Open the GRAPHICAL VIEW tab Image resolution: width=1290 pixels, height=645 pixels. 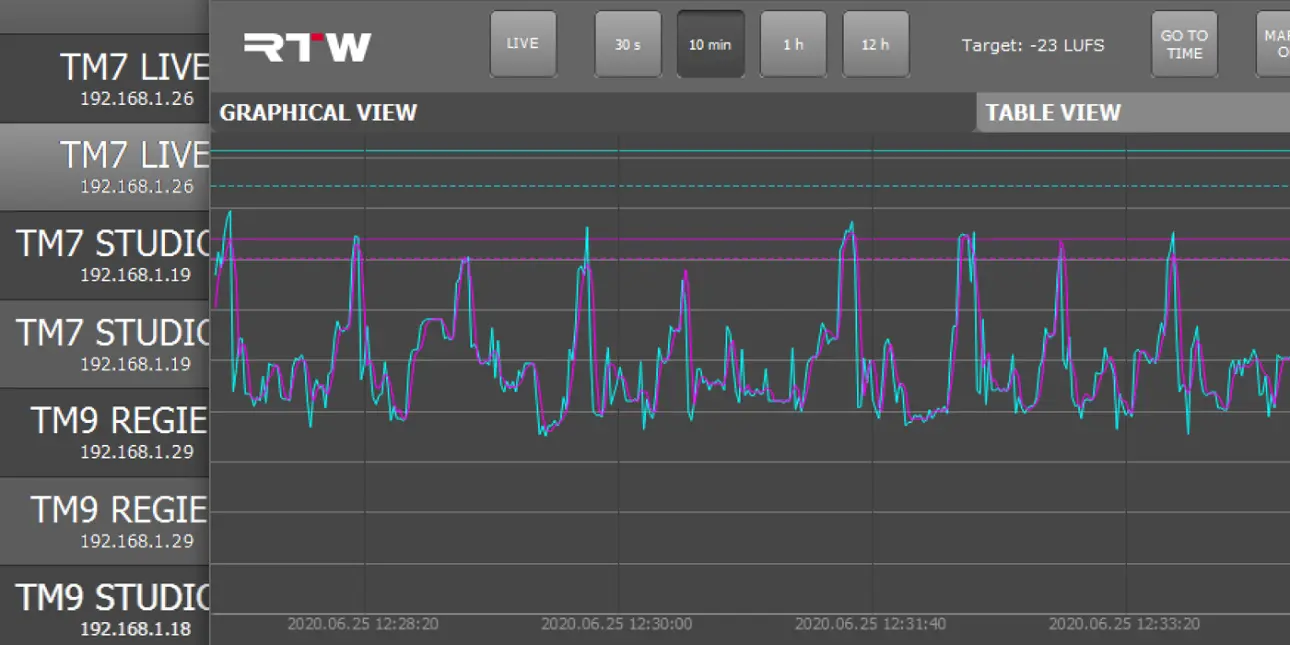(318, 113)
